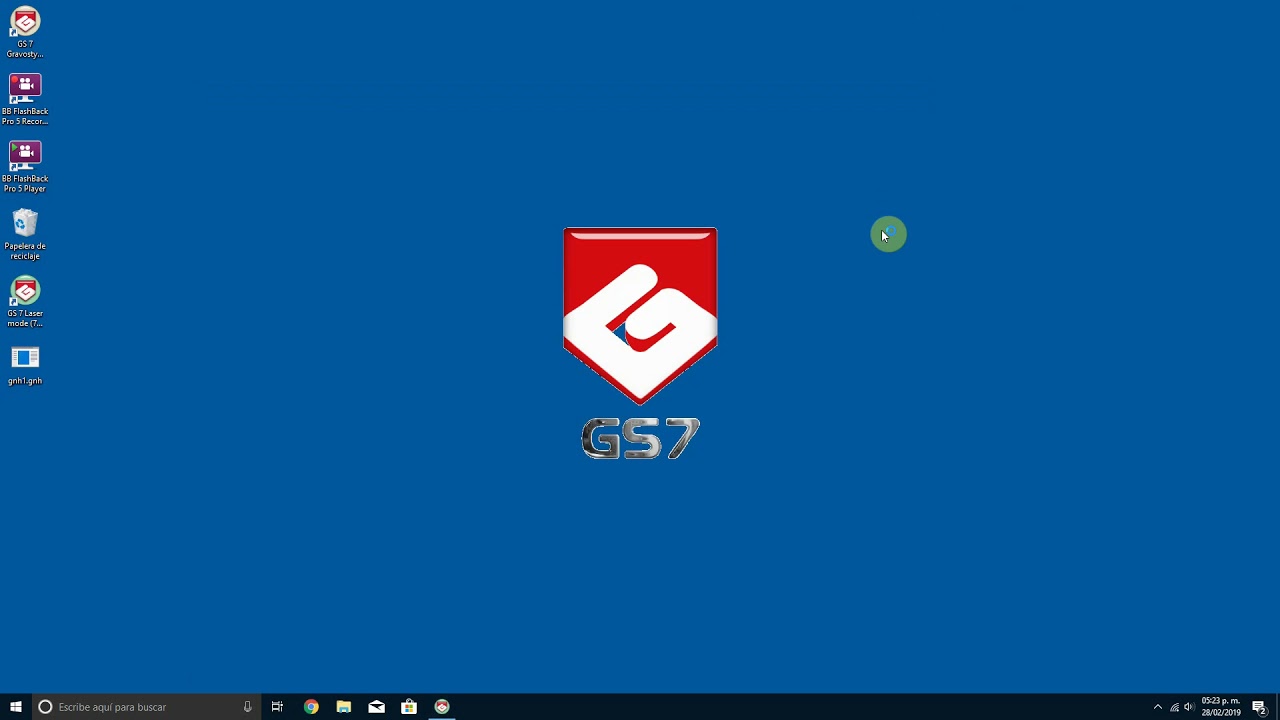This screenshot has width=1280, height=720.
Task: Click the GS7 application taskbar icon
Action: pos(442,707)
